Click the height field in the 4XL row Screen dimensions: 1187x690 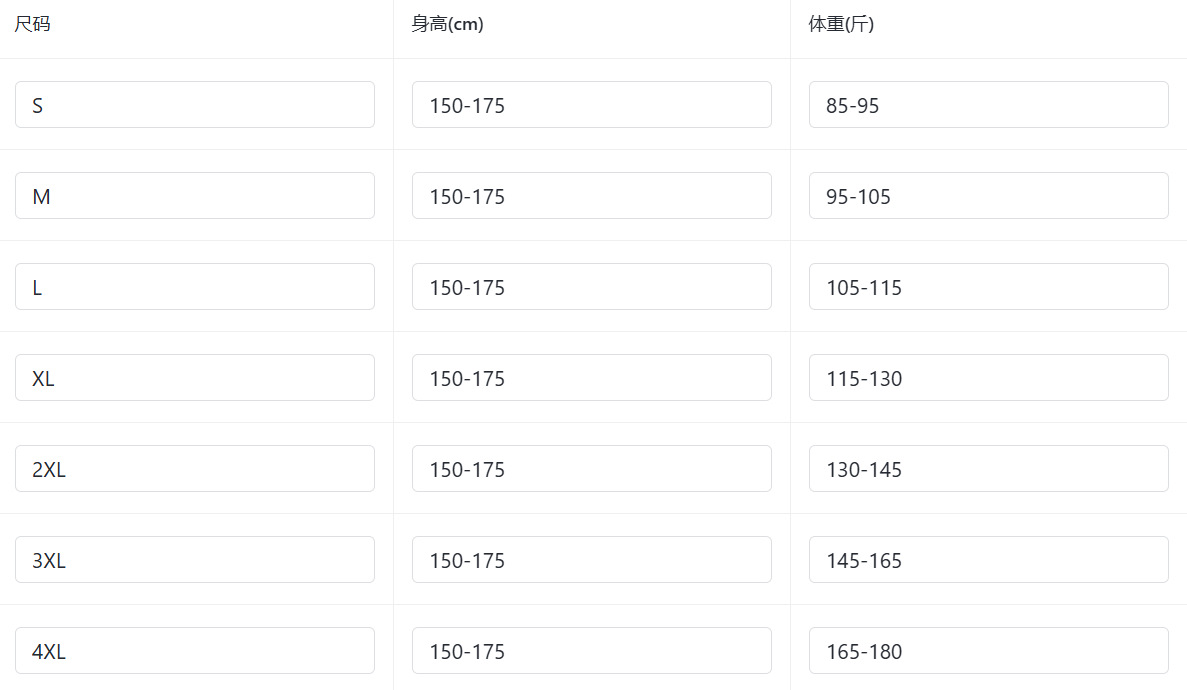[591, 651]
